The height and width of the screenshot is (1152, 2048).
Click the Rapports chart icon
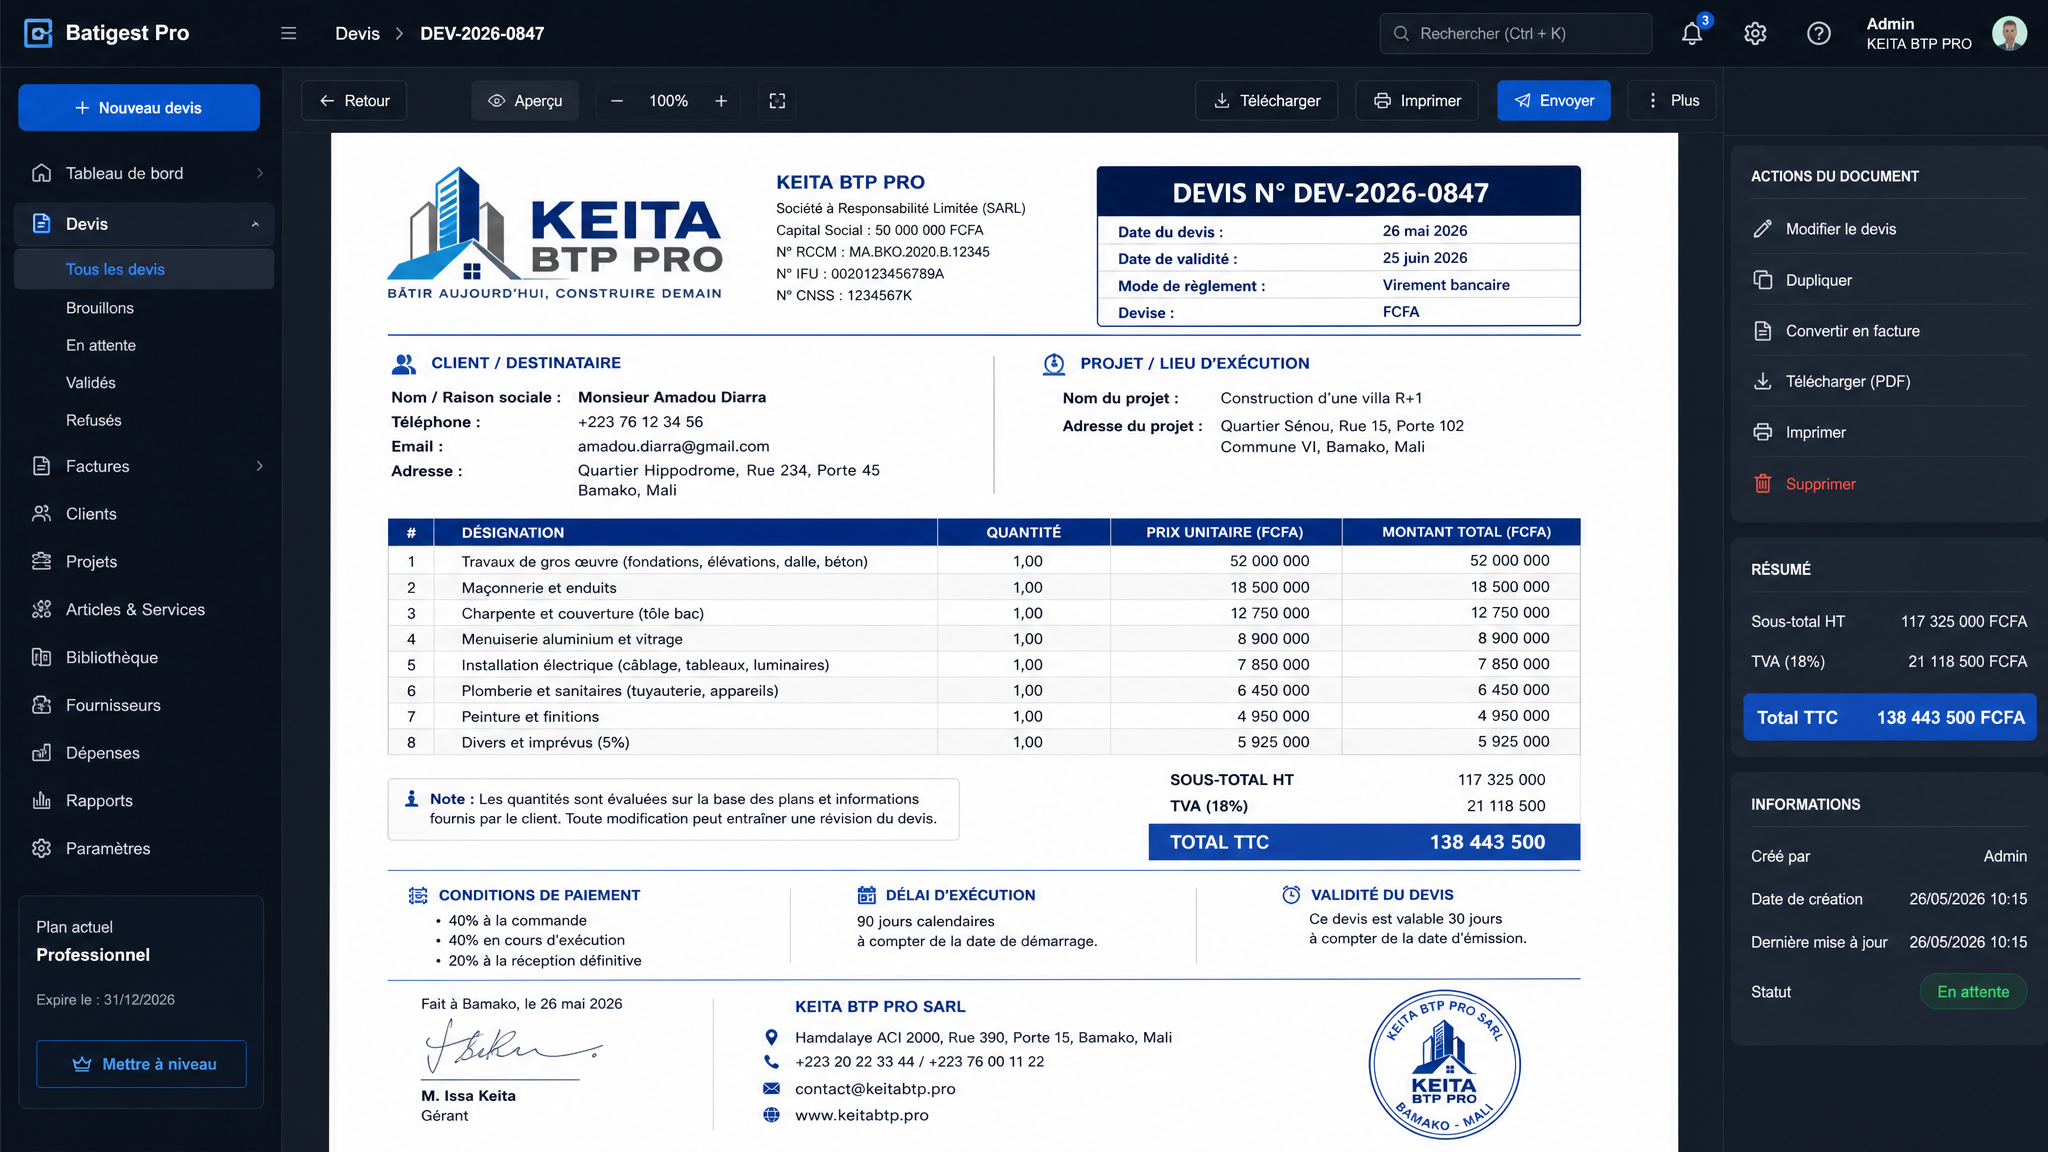tap(41, 801)
